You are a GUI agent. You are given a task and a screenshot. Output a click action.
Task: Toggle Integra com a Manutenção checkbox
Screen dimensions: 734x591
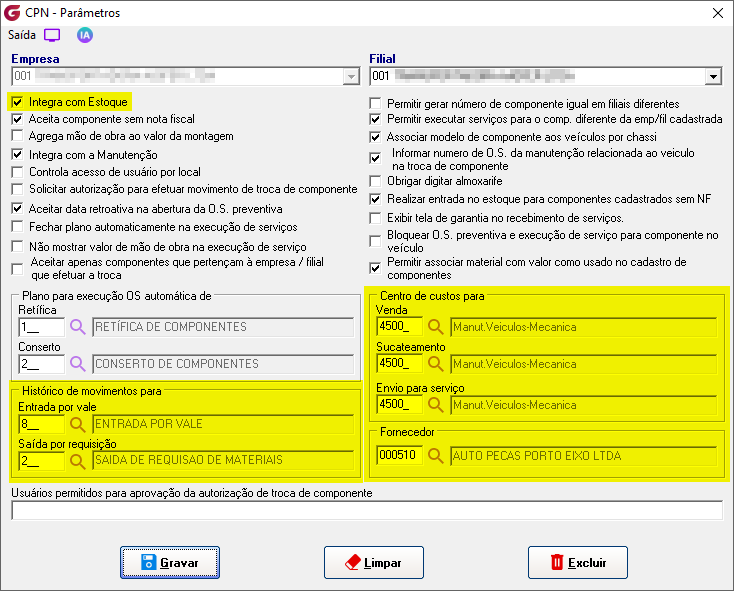pos(17,154)
